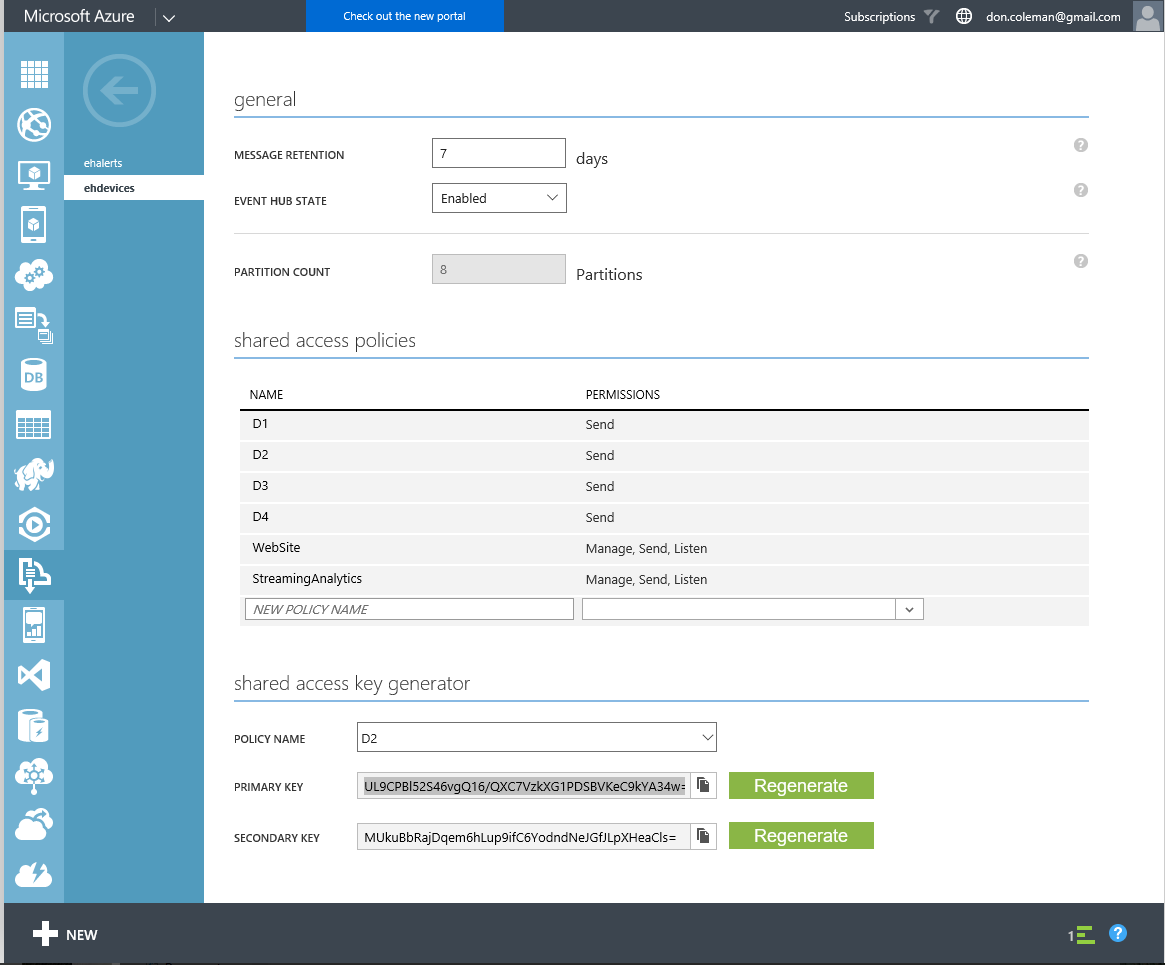1165x965 pixels.
Task: Open the help question mark icon
Action: (x=1117, y=933)
